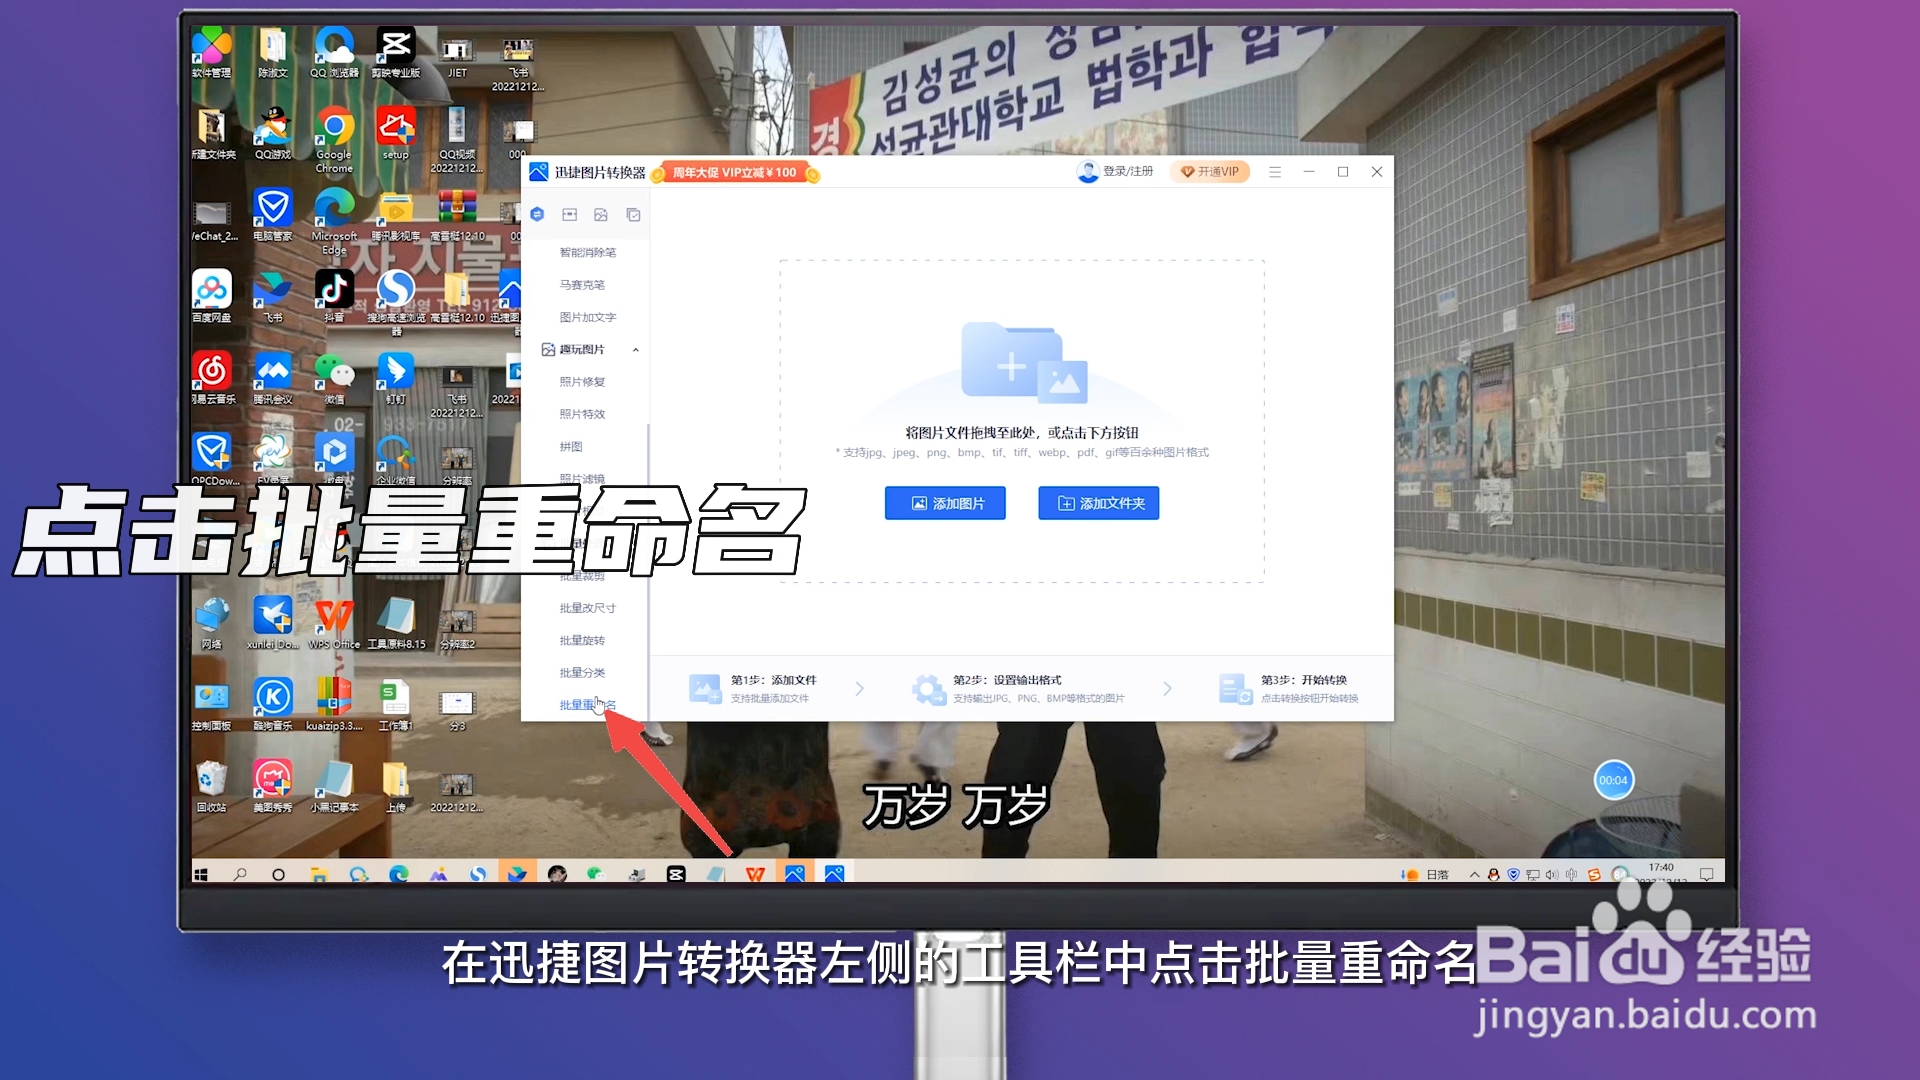Open the WPS Office desktop icon

point(334,617)
